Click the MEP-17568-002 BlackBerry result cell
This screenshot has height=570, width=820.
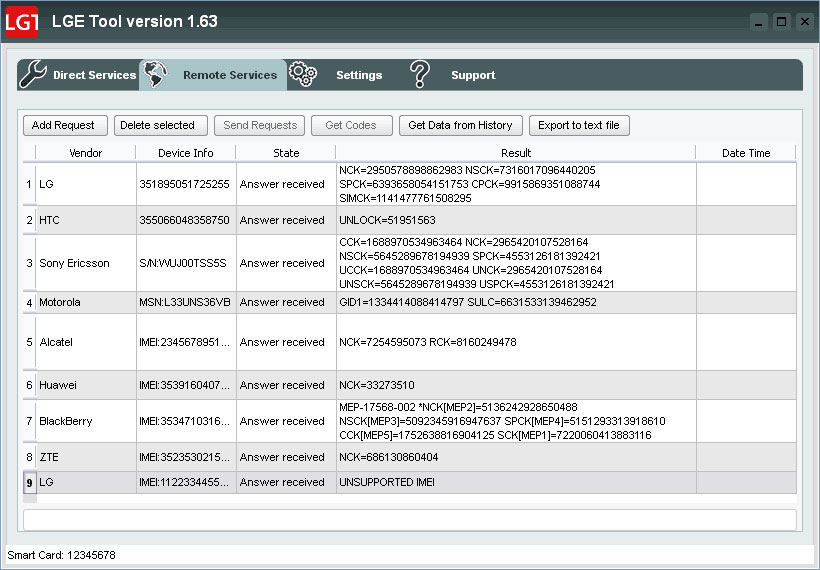click(x=516, y=421)
